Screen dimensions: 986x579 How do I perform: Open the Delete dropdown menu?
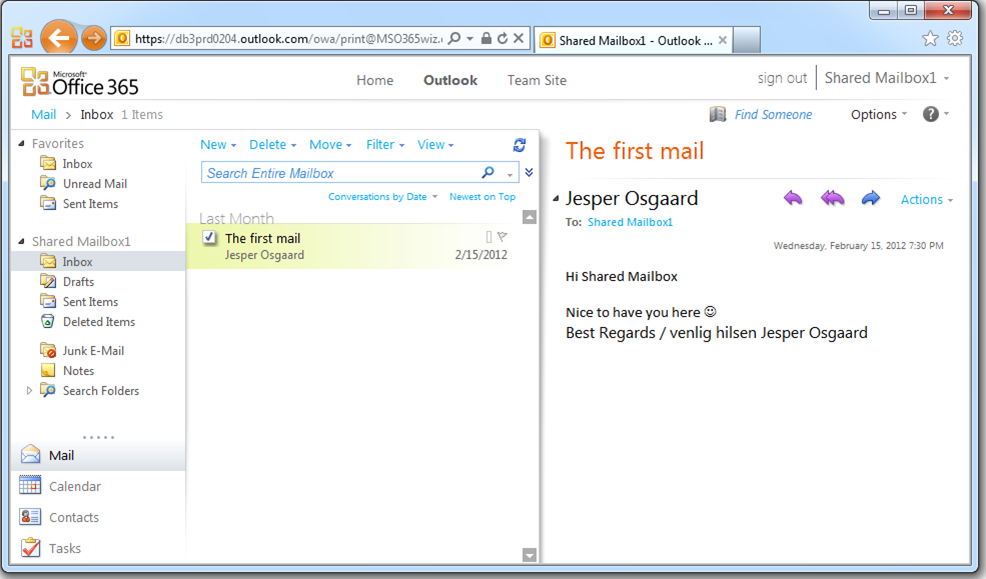pos(272,145)
